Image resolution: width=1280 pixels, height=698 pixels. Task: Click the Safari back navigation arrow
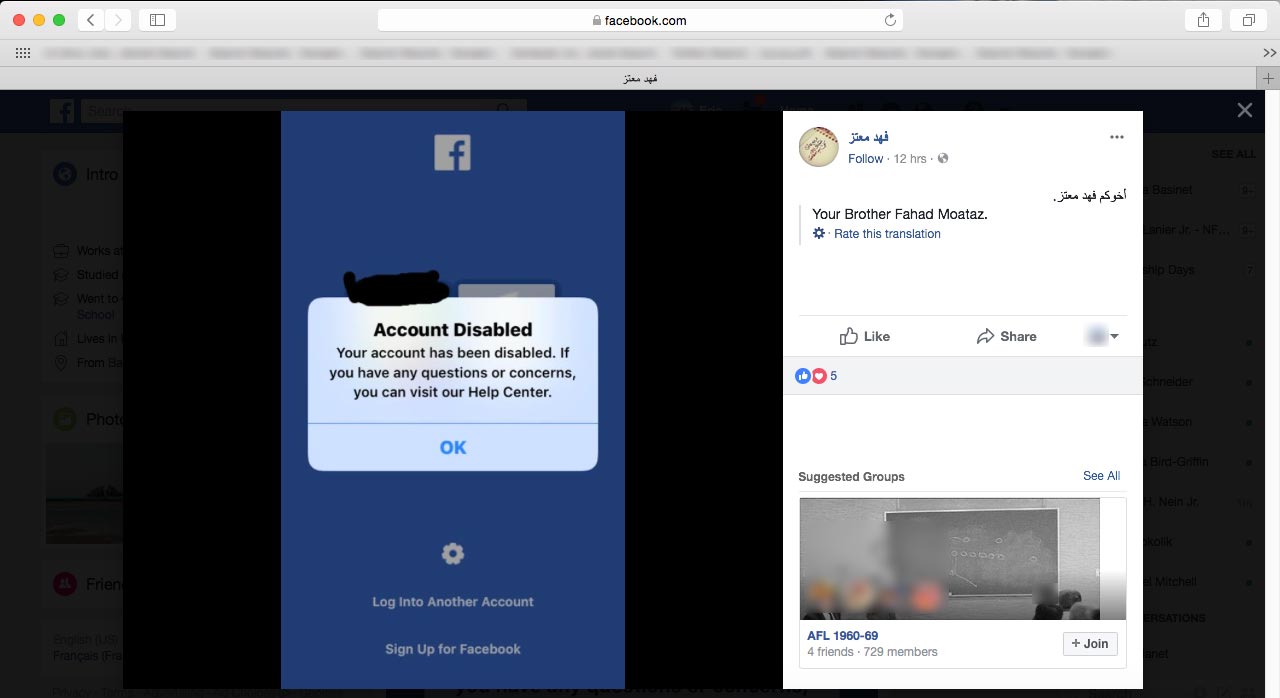pos(91,20)
